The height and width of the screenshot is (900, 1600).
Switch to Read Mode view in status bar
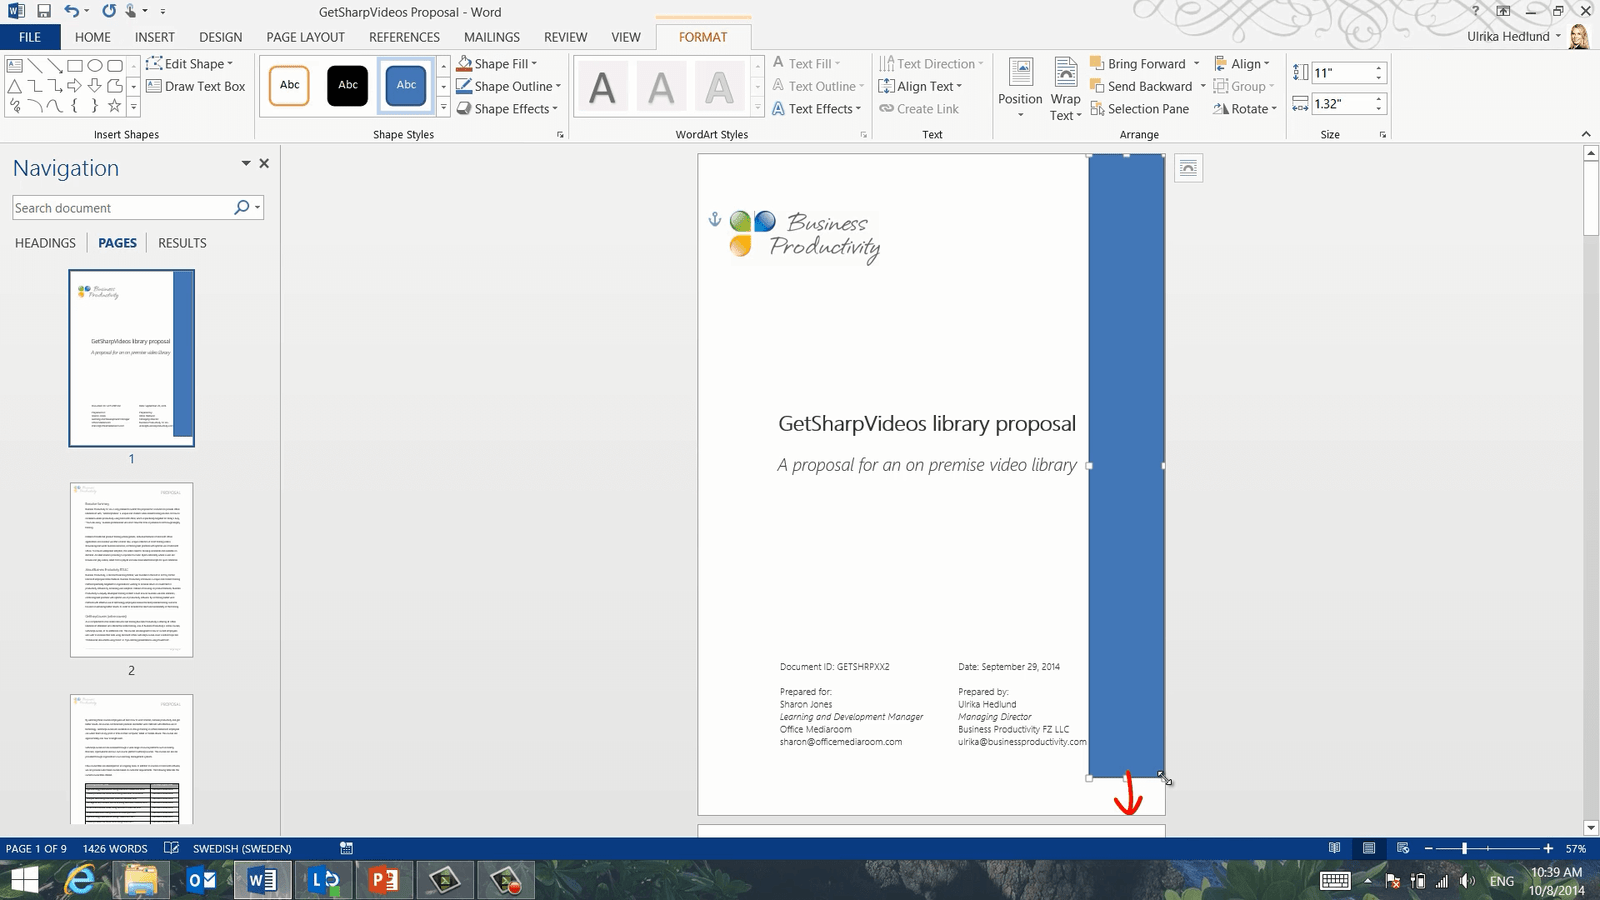tap(1334, 848)
